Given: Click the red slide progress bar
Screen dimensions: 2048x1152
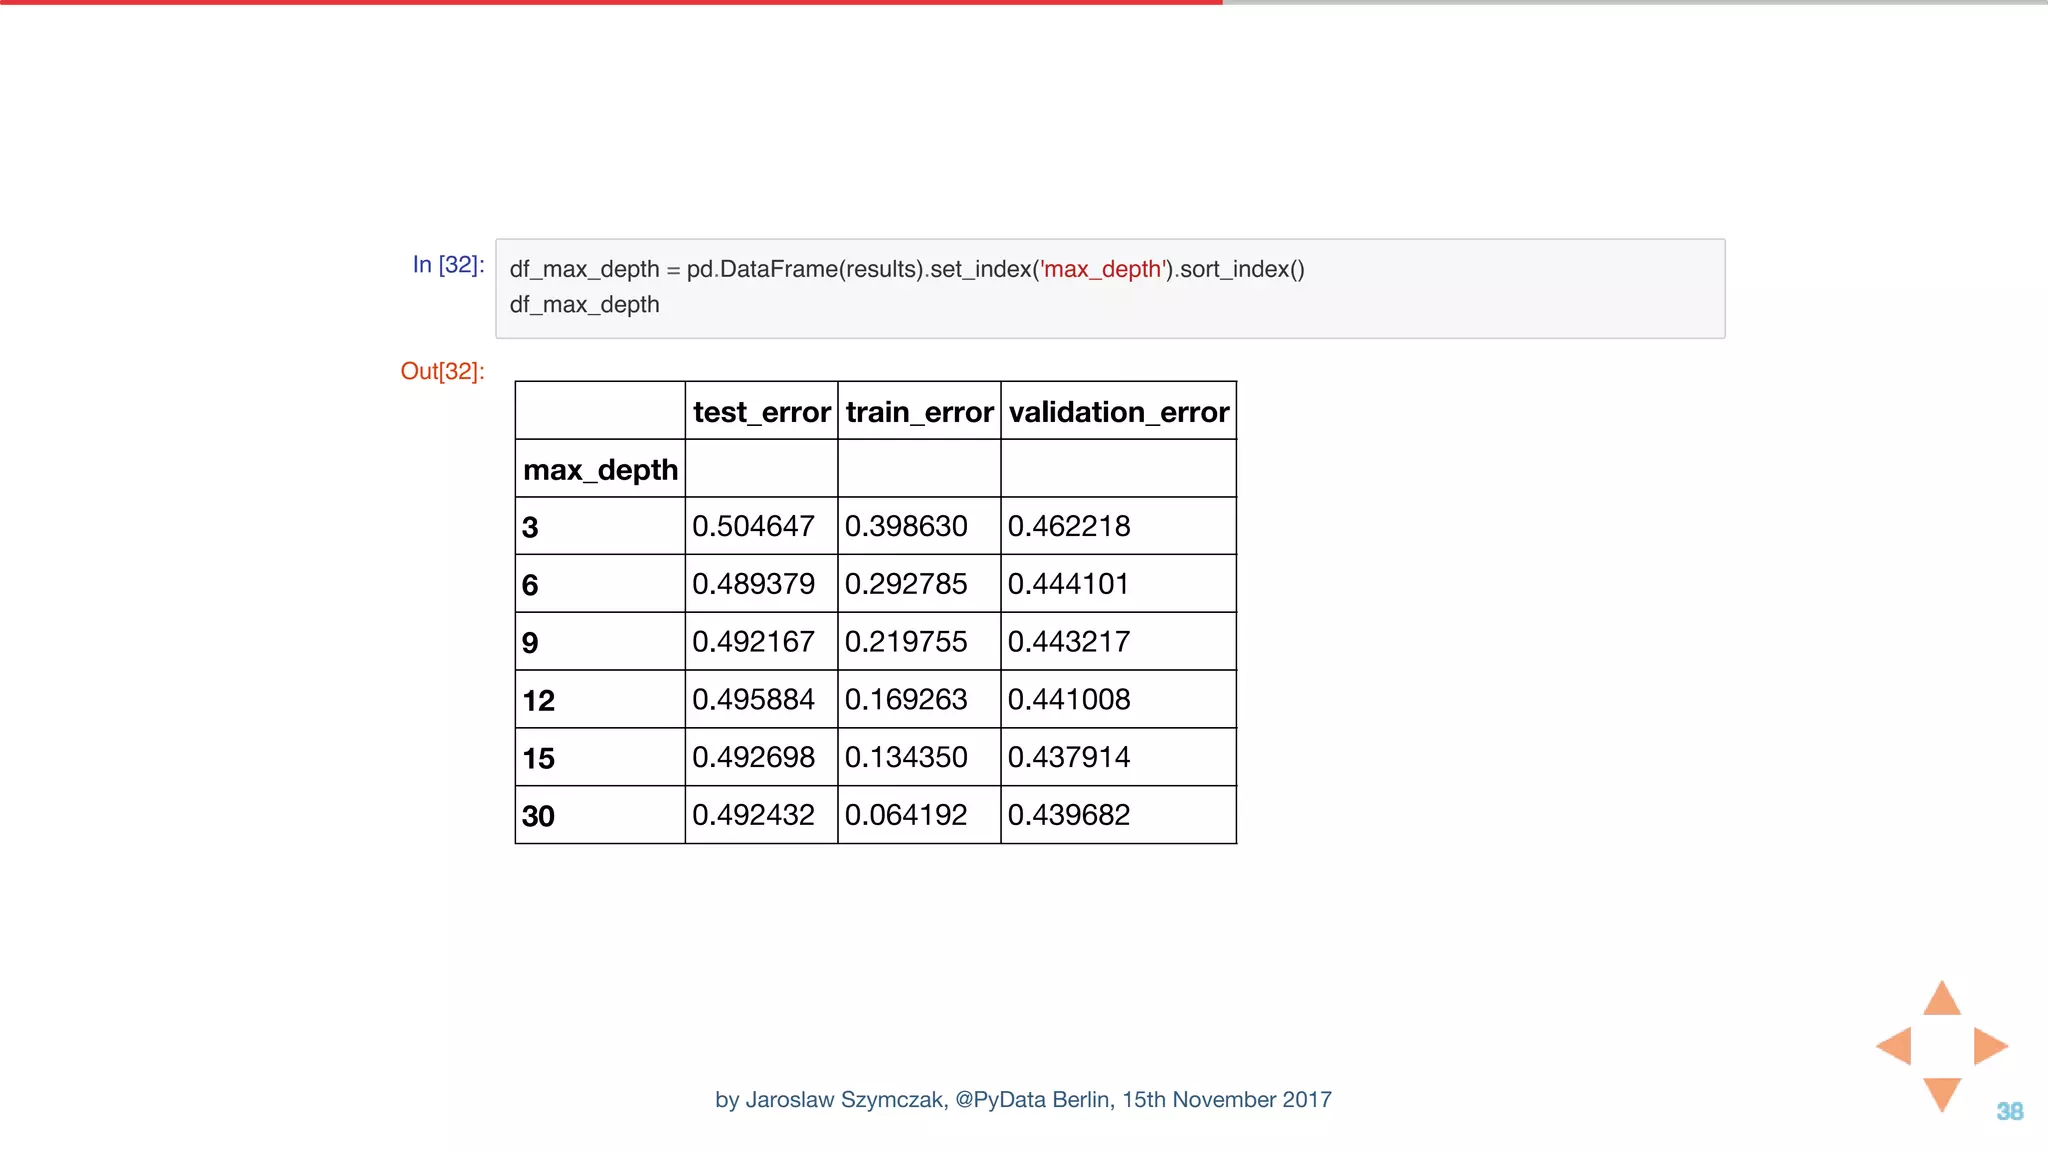Looking at the screenshot, I should point(611,2).
